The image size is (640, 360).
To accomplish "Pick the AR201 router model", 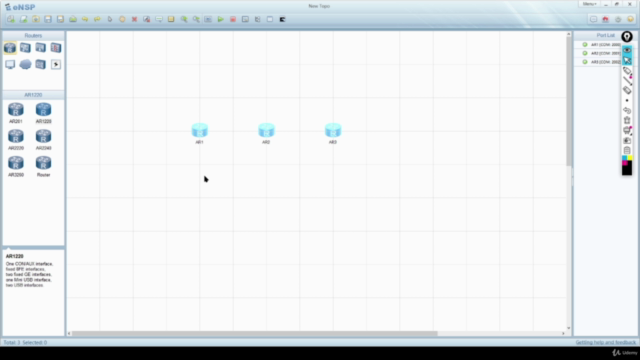I will pyautogui.click(x=16, y=112).
